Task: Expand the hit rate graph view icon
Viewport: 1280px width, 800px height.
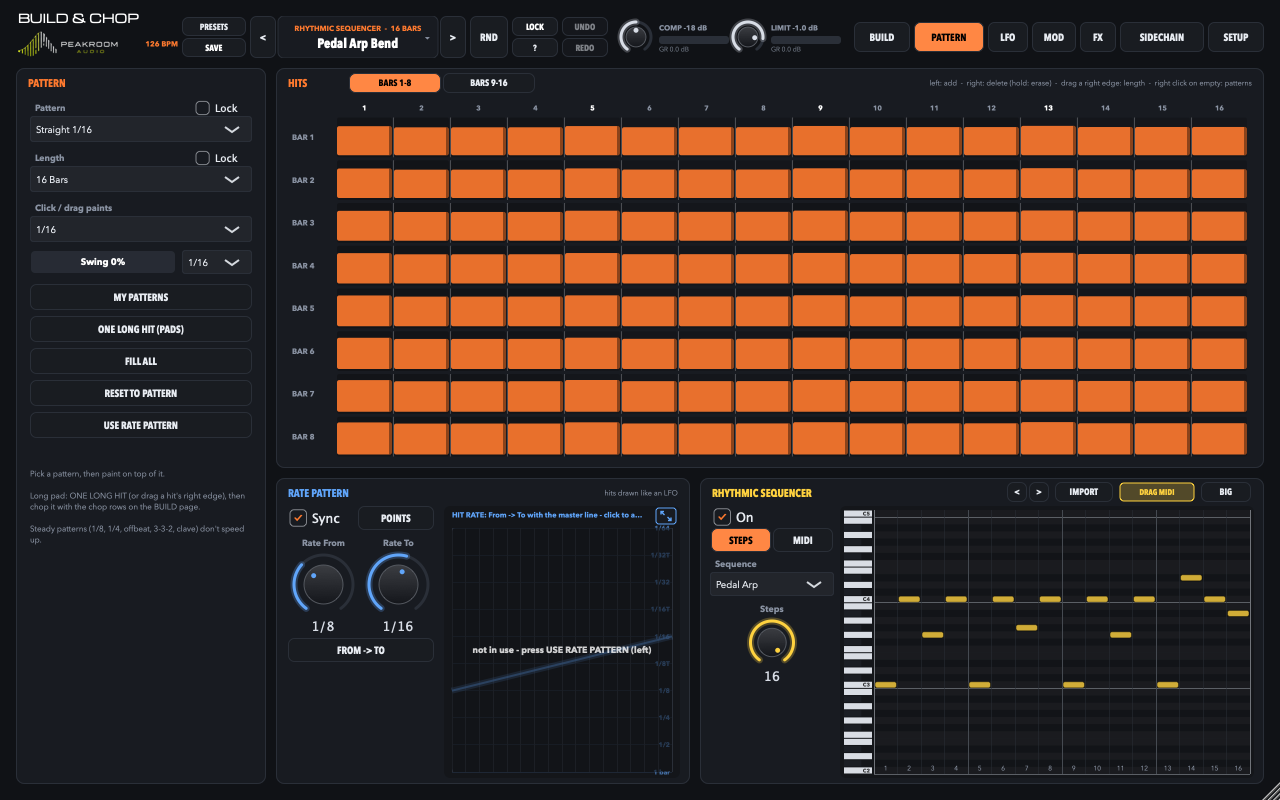Action: point(666,516)
